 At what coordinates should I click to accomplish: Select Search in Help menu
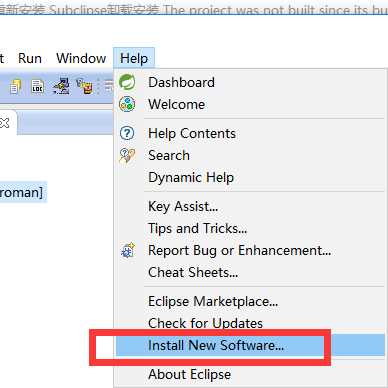coord(250,155)
